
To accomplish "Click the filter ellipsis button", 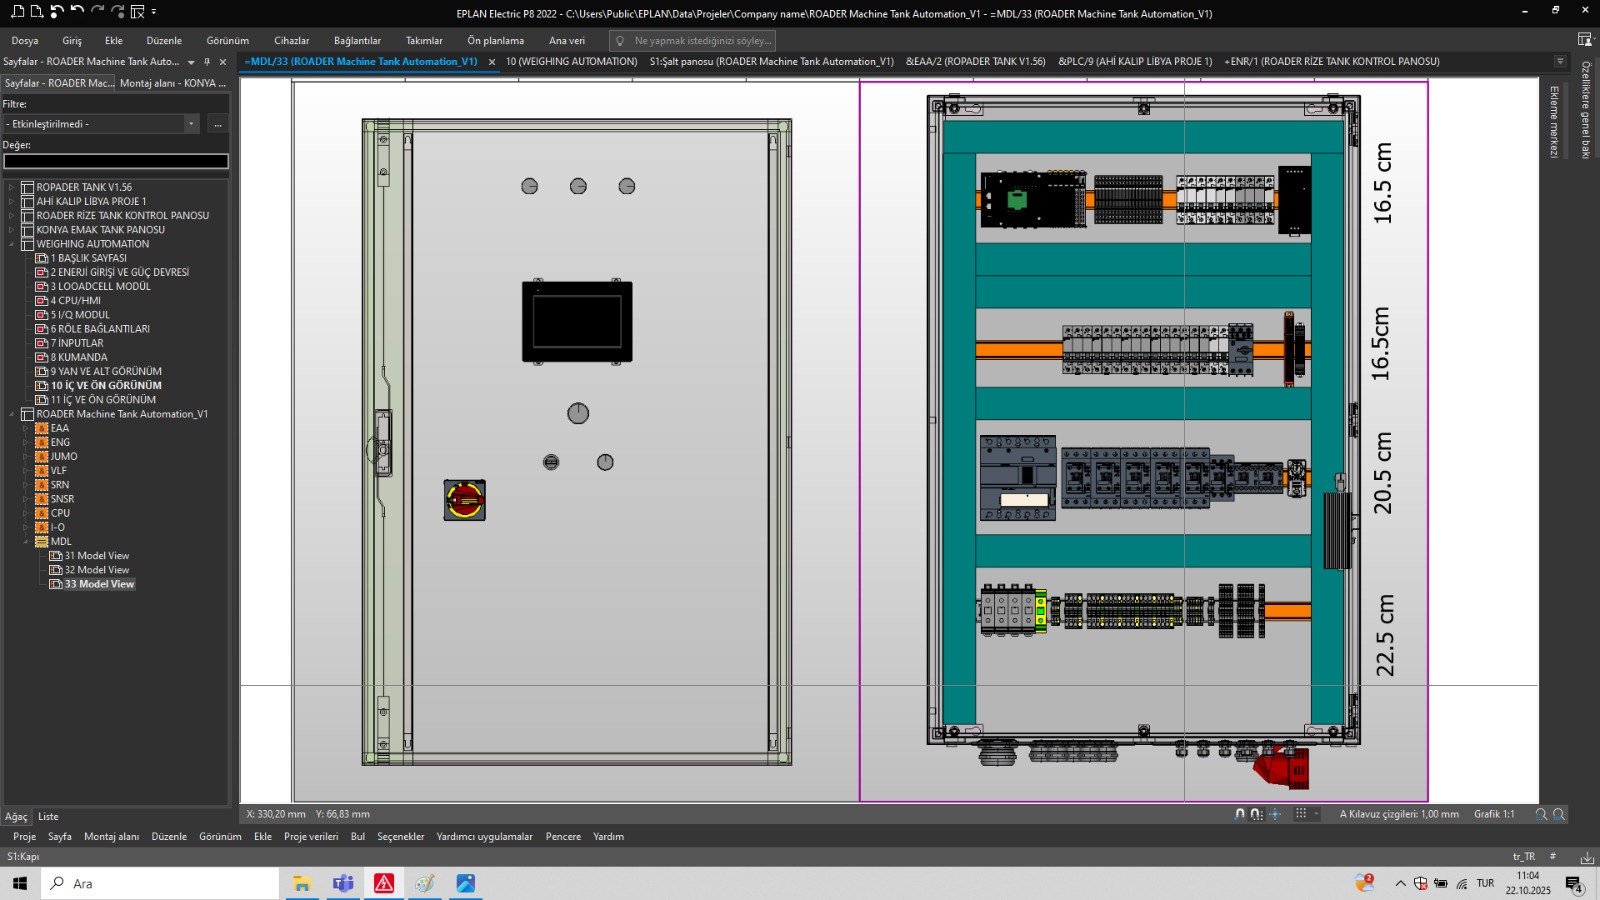I will 217,124.
